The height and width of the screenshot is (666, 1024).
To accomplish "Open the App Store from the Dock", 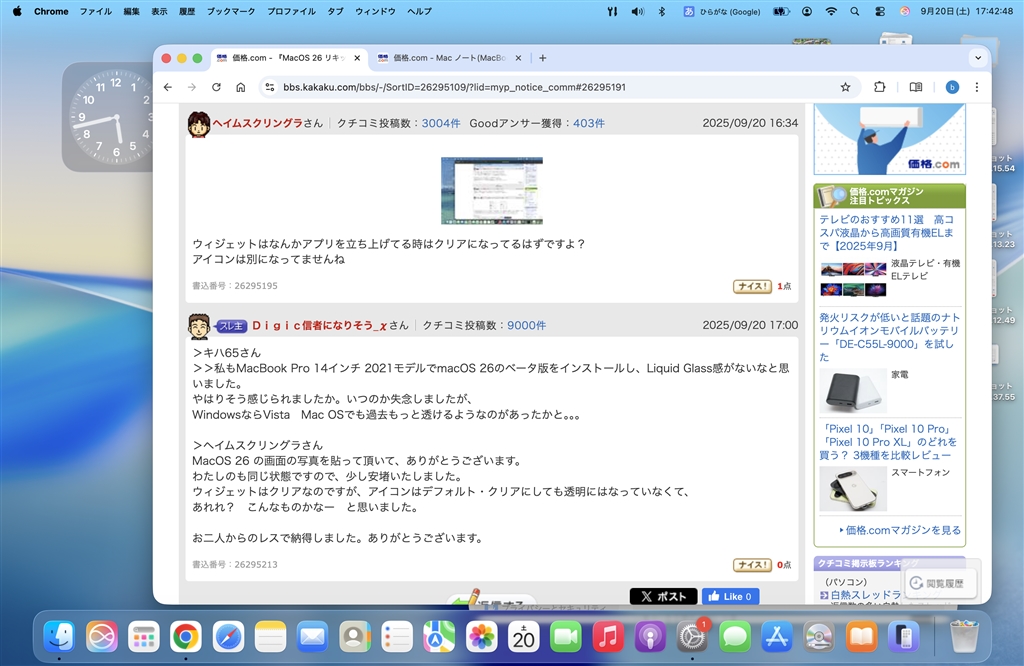I will [776, 637].
